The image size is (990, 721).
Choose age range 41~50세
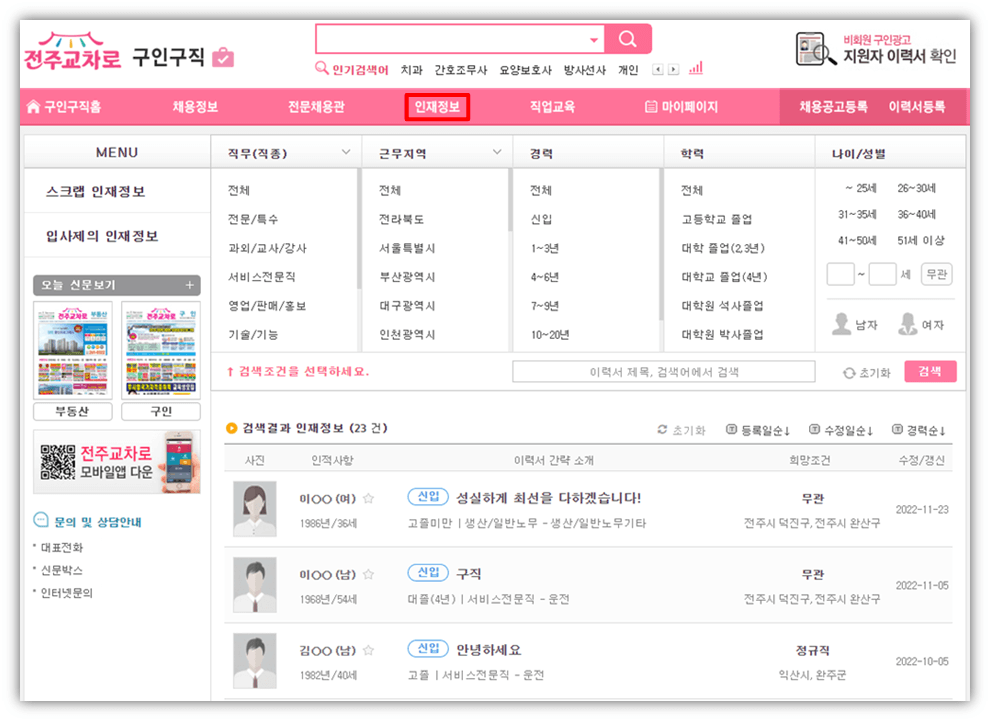857,240
